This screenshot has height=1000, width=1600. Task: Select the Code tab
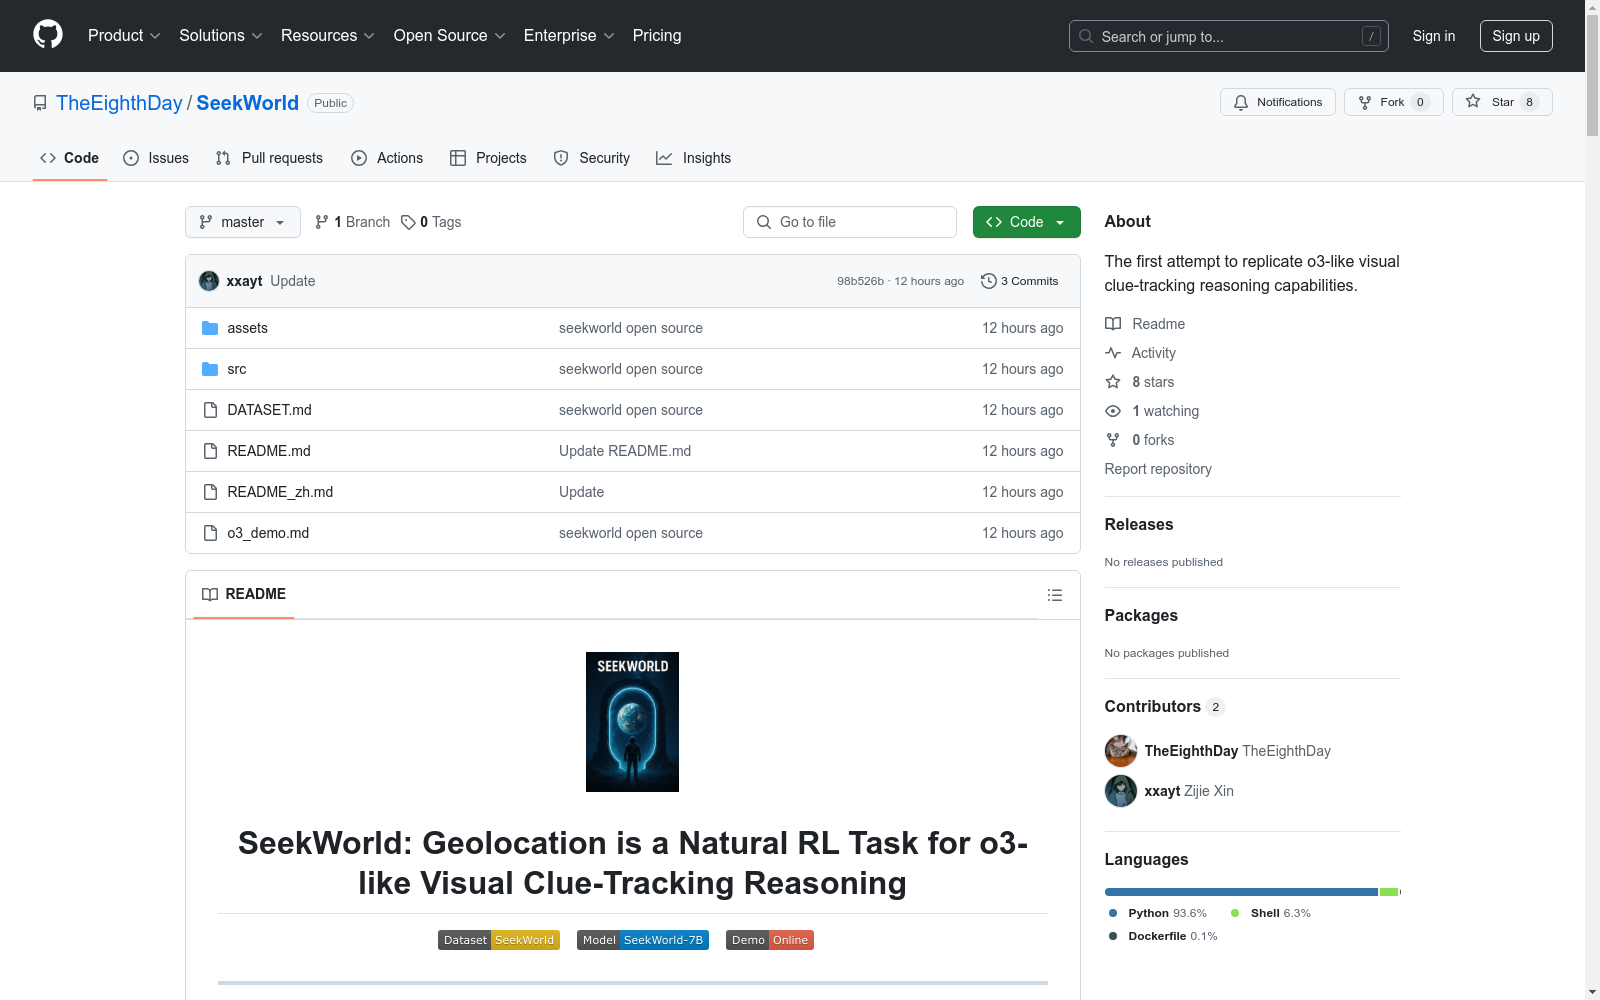coord(69,158)
